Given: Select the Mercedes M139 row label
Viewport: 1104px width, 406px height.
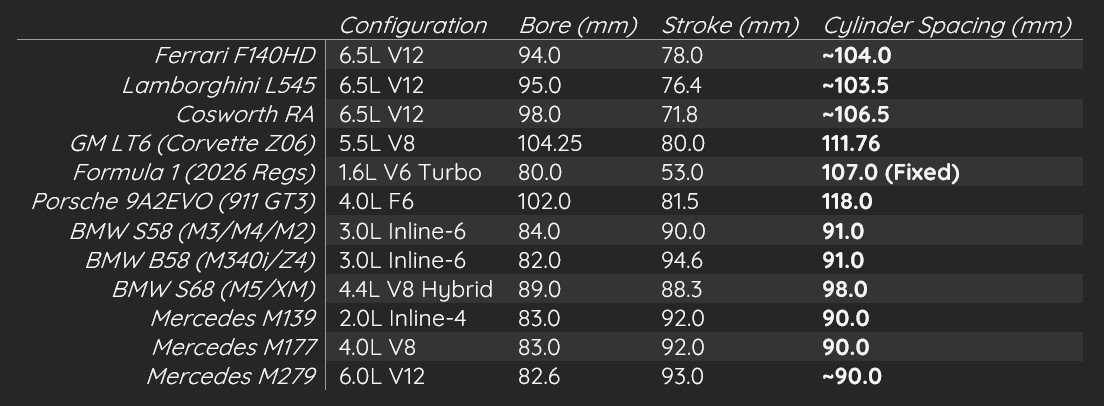Looking at the screenshot, I should (x=234, y=319).
